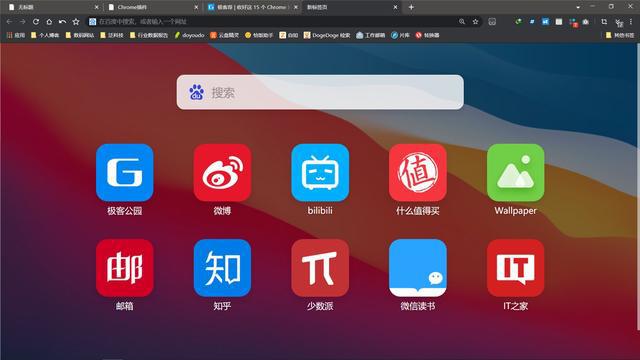Open the DogeDoge 搜索 bookmark
Image resolution: width=640 pixels, height=360 pixels.
click(327, 35)
